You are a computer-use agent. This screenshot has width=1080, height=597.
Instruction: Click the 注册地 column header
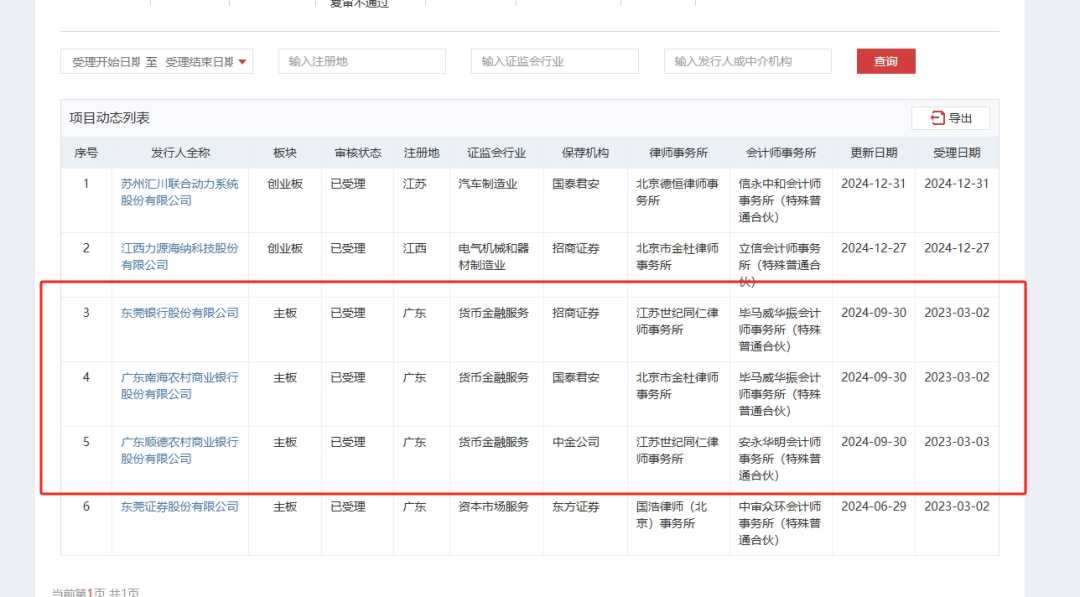[x=422, y=153]
